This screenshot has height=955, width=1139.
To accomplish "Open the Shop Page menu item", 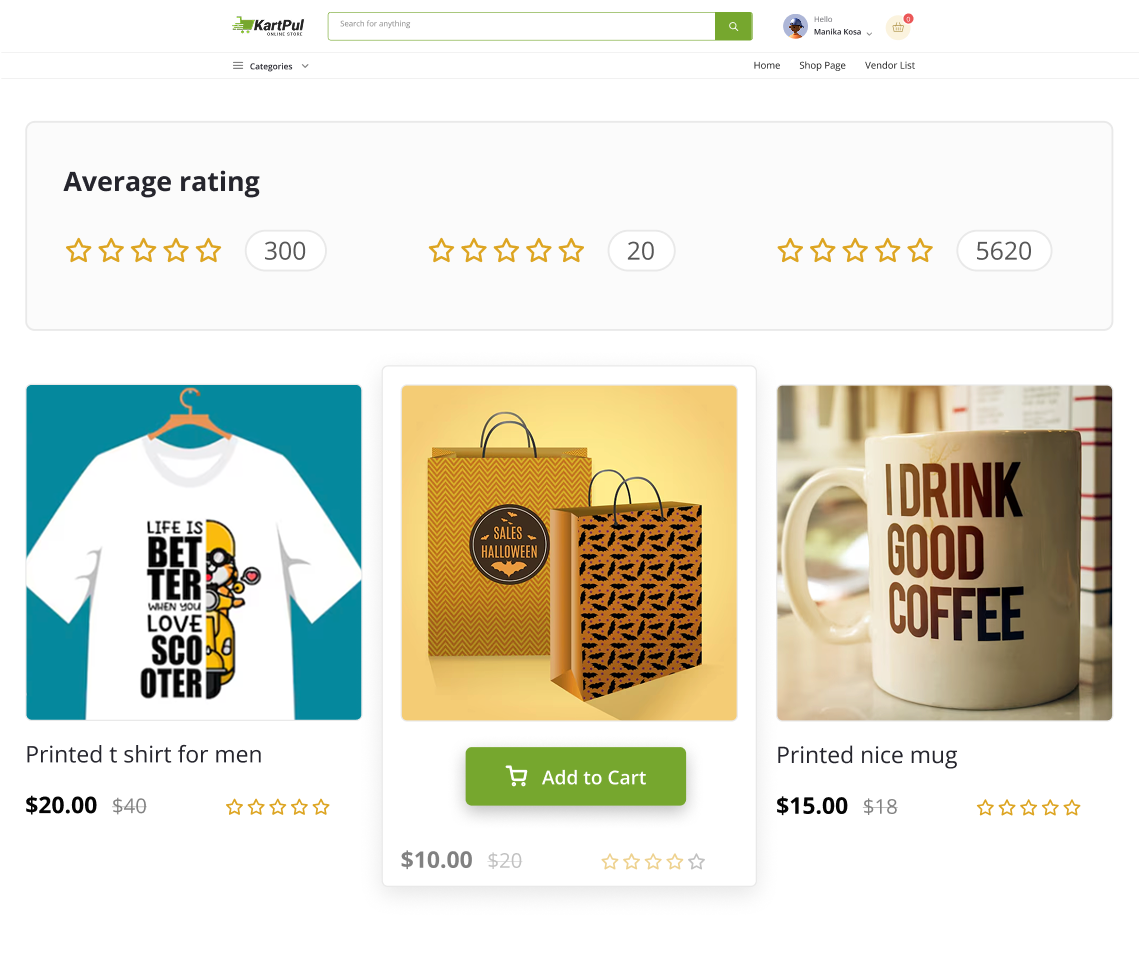I will coord(822,66).
